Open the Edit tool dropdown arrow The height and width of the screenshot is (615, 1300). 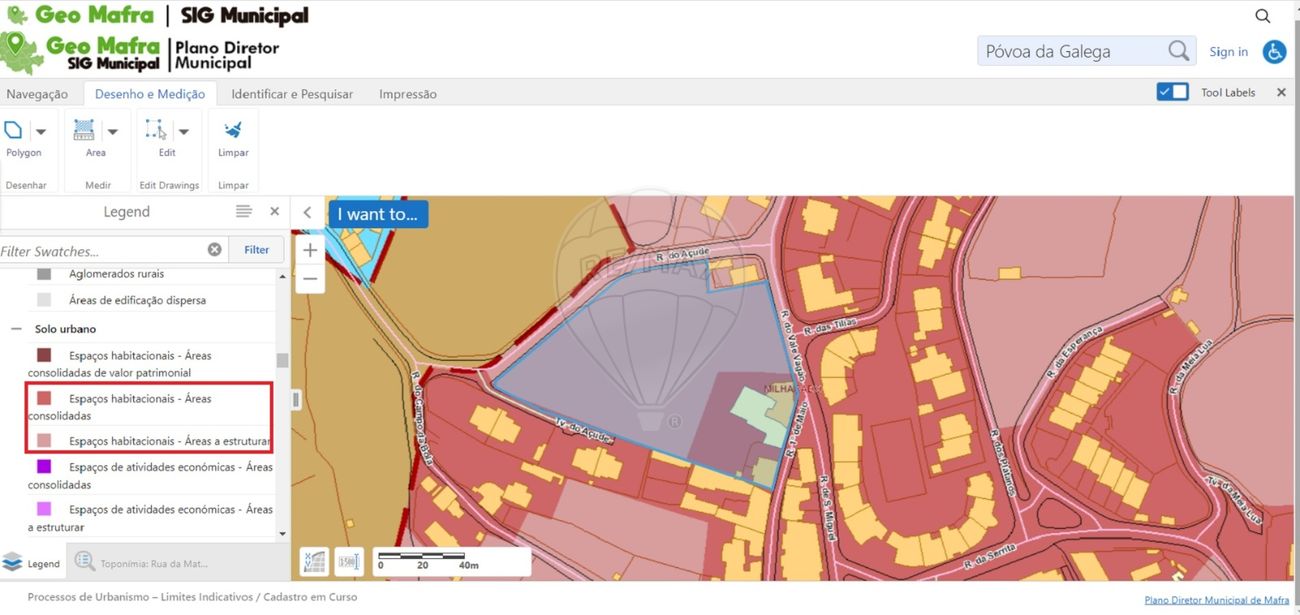183,131
